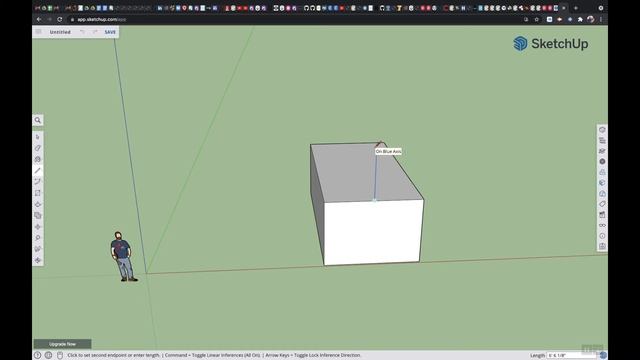
Task: Open a new browser tab
Action: [x=576, y=8]
